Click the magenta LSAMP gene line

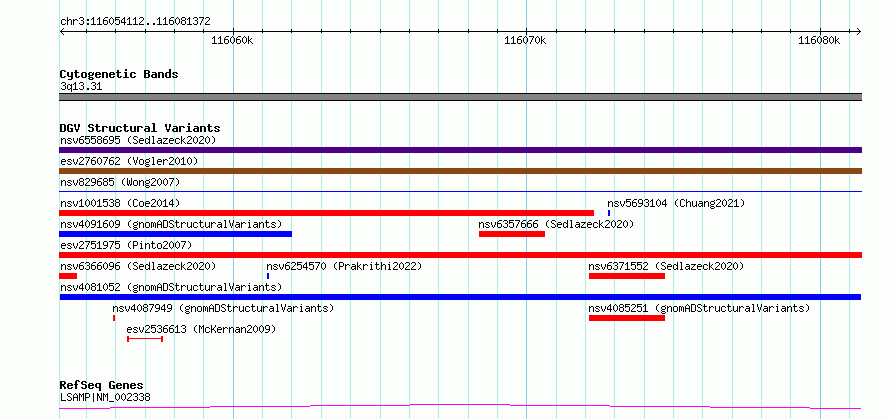[460, 407]
